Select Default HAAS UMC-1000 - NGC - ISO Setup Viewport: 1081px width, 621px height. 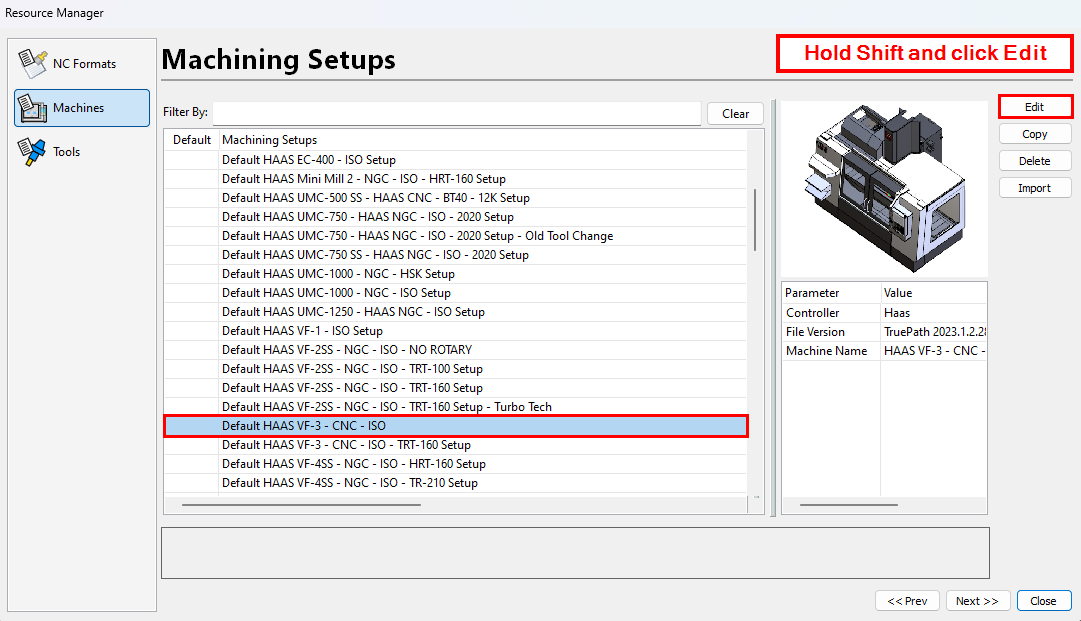pyautogui.click(x=456, y=293)
